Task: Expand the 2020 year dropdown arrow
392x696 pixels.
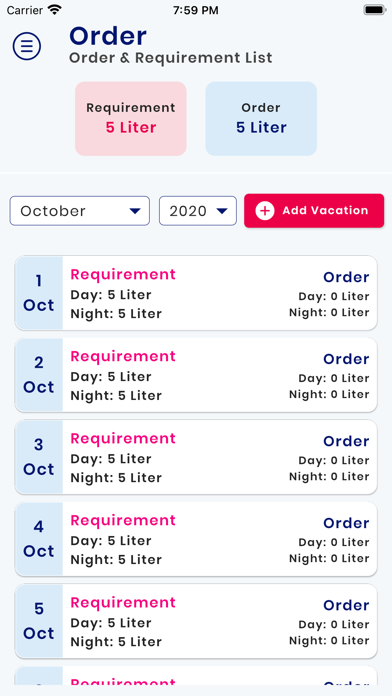Action: [x=222, y=211]
